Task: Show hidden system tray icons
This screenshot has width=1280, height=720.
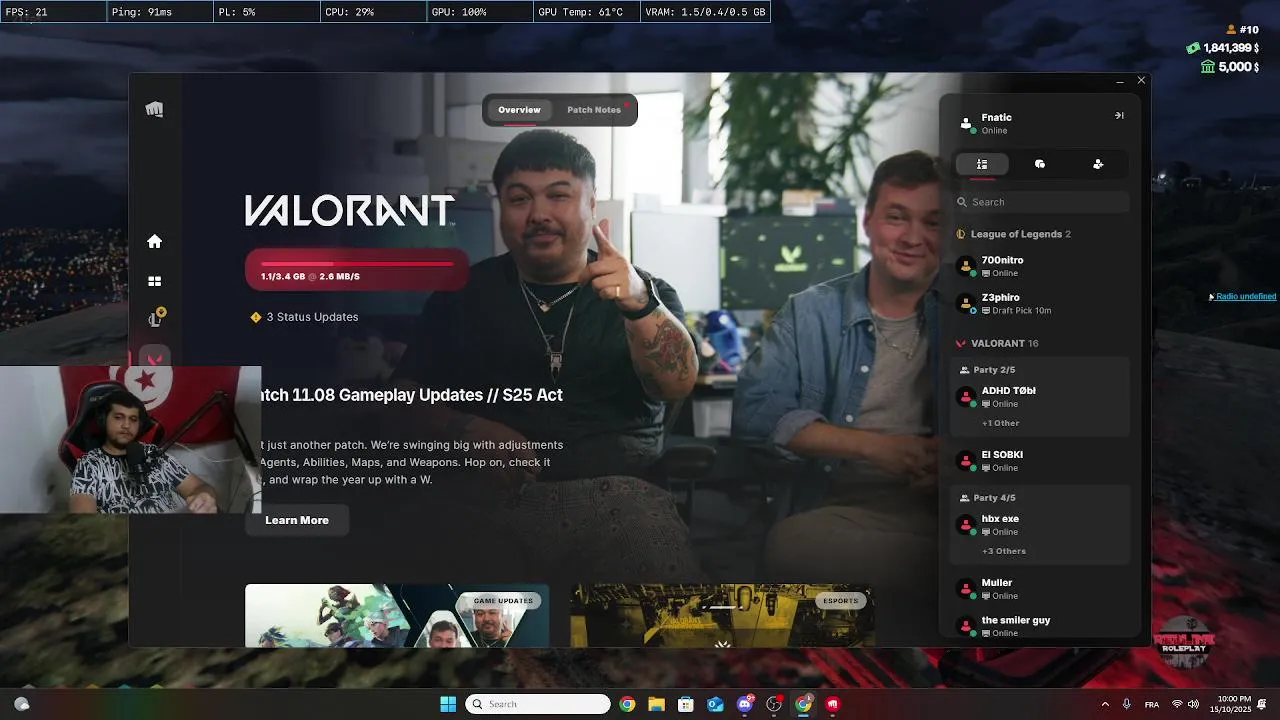Action: click(1105, 704)
